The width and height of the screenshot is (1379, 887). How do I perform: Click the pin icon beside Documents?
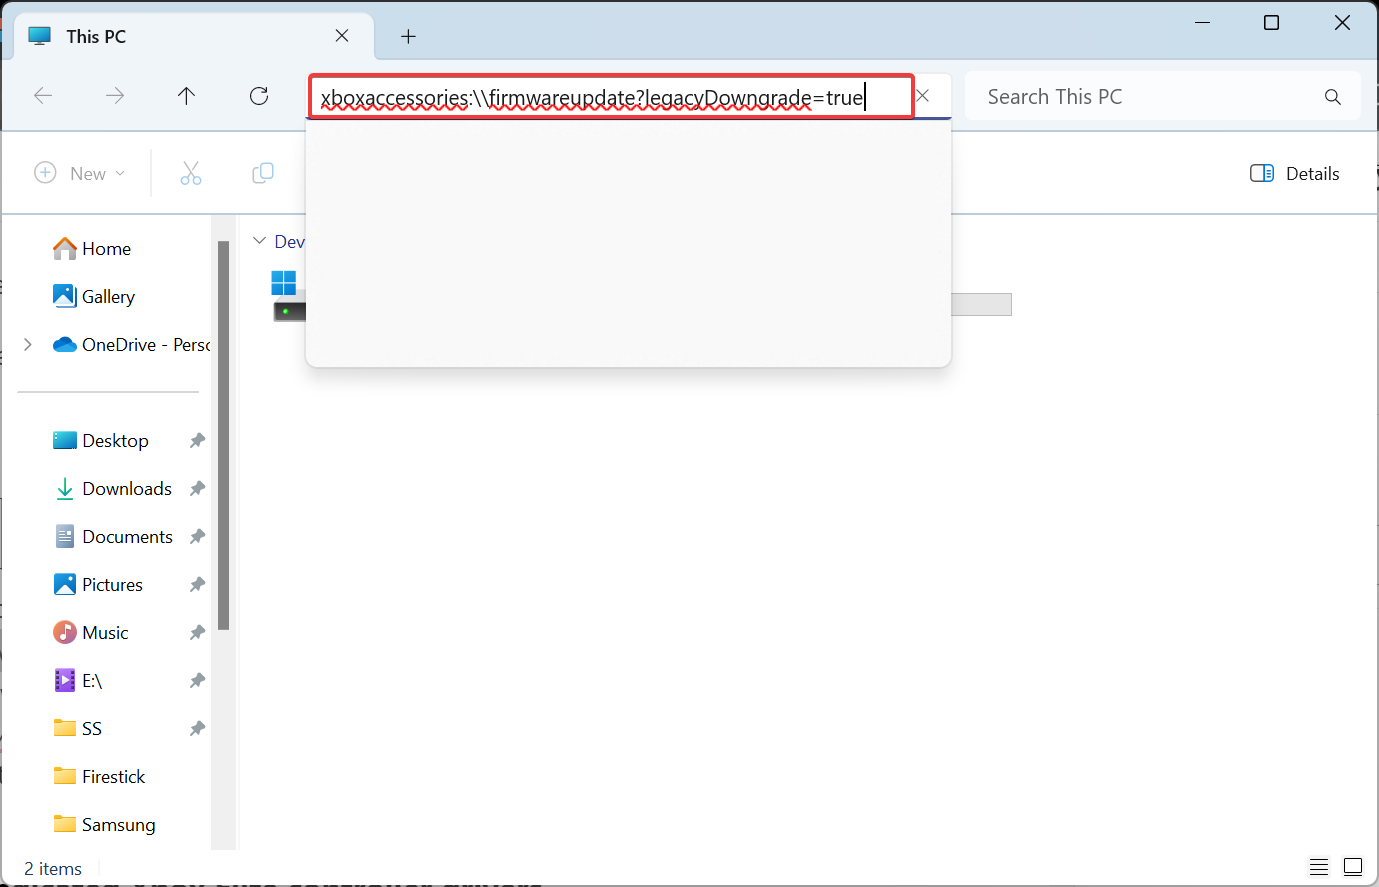click(x=197, y=537)
